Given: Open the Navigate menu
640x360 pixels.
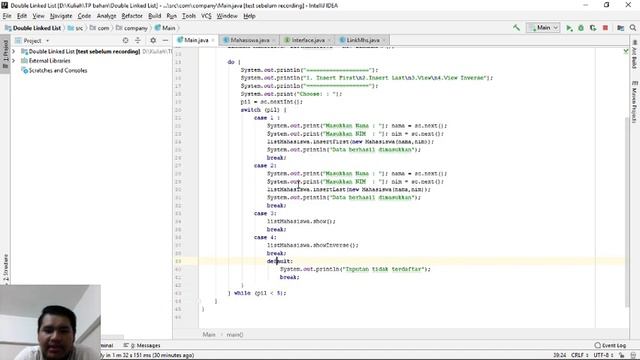Looking at the screenshot, I should (61, 16).
